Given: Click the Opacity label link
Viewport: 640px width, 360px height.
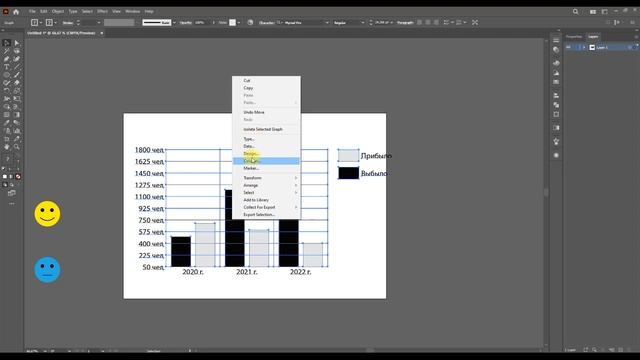Looking at the screenshot, I should [186, 23].
